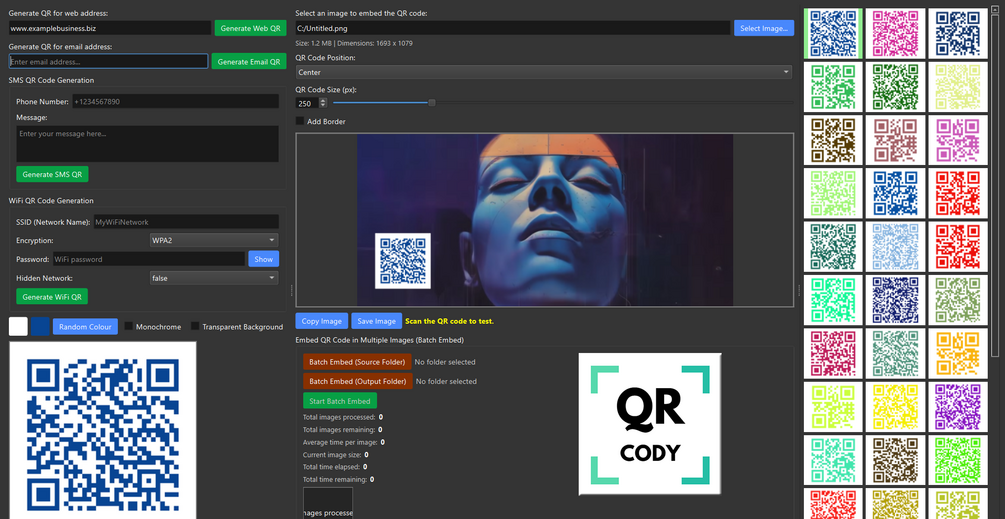
Task: Click the QR size value field 250
Action: point(307,103)
